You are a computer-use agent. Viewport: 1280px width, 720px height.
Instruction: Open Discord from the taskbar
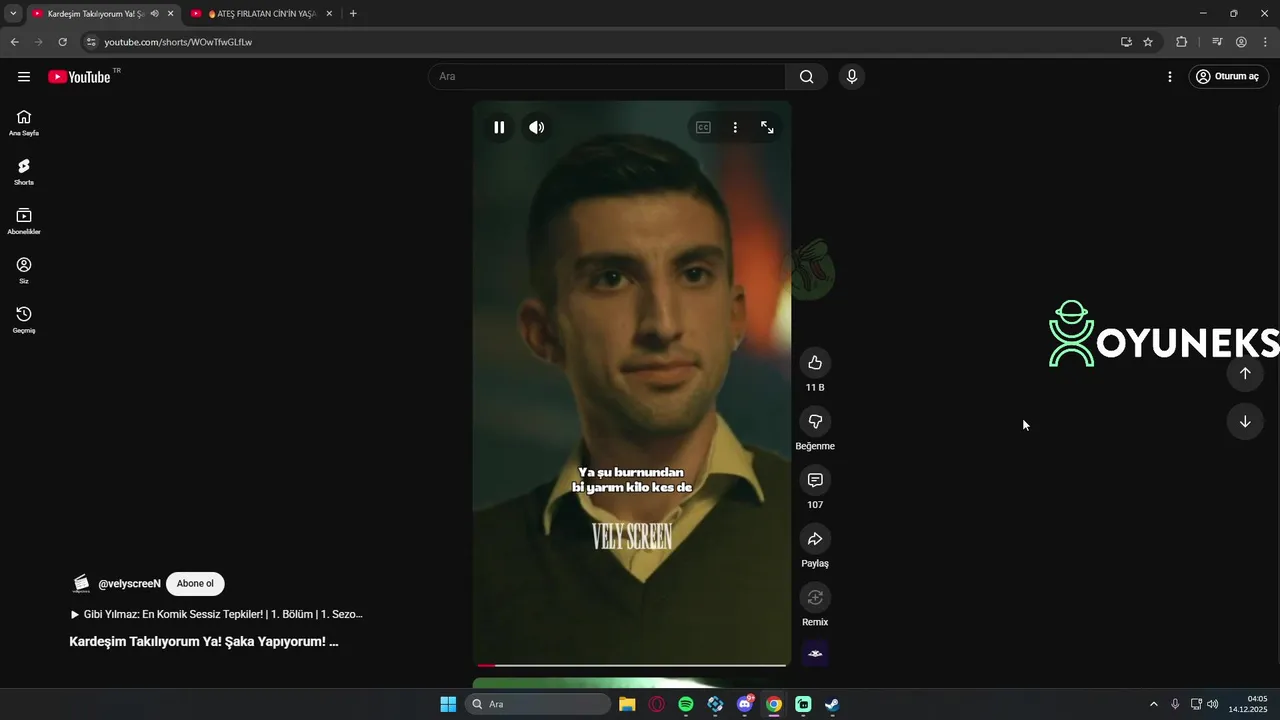745,704
